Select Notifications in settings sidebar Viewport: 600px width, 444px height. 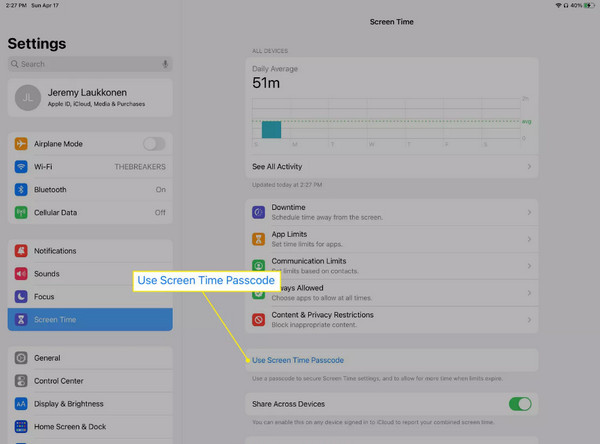click(90, 251)
